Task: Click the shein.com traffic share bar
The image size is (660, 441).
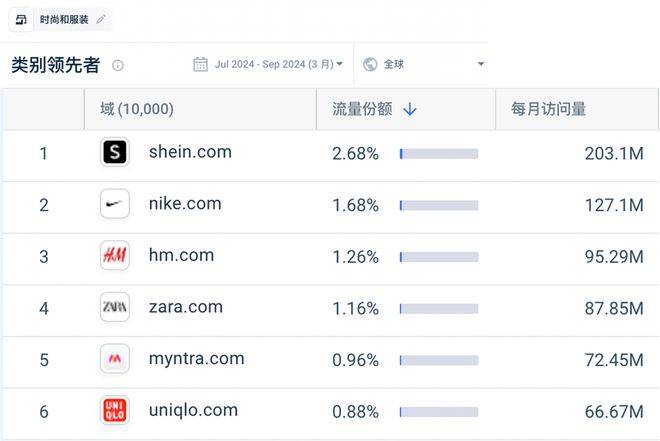Action: point(438,153)
